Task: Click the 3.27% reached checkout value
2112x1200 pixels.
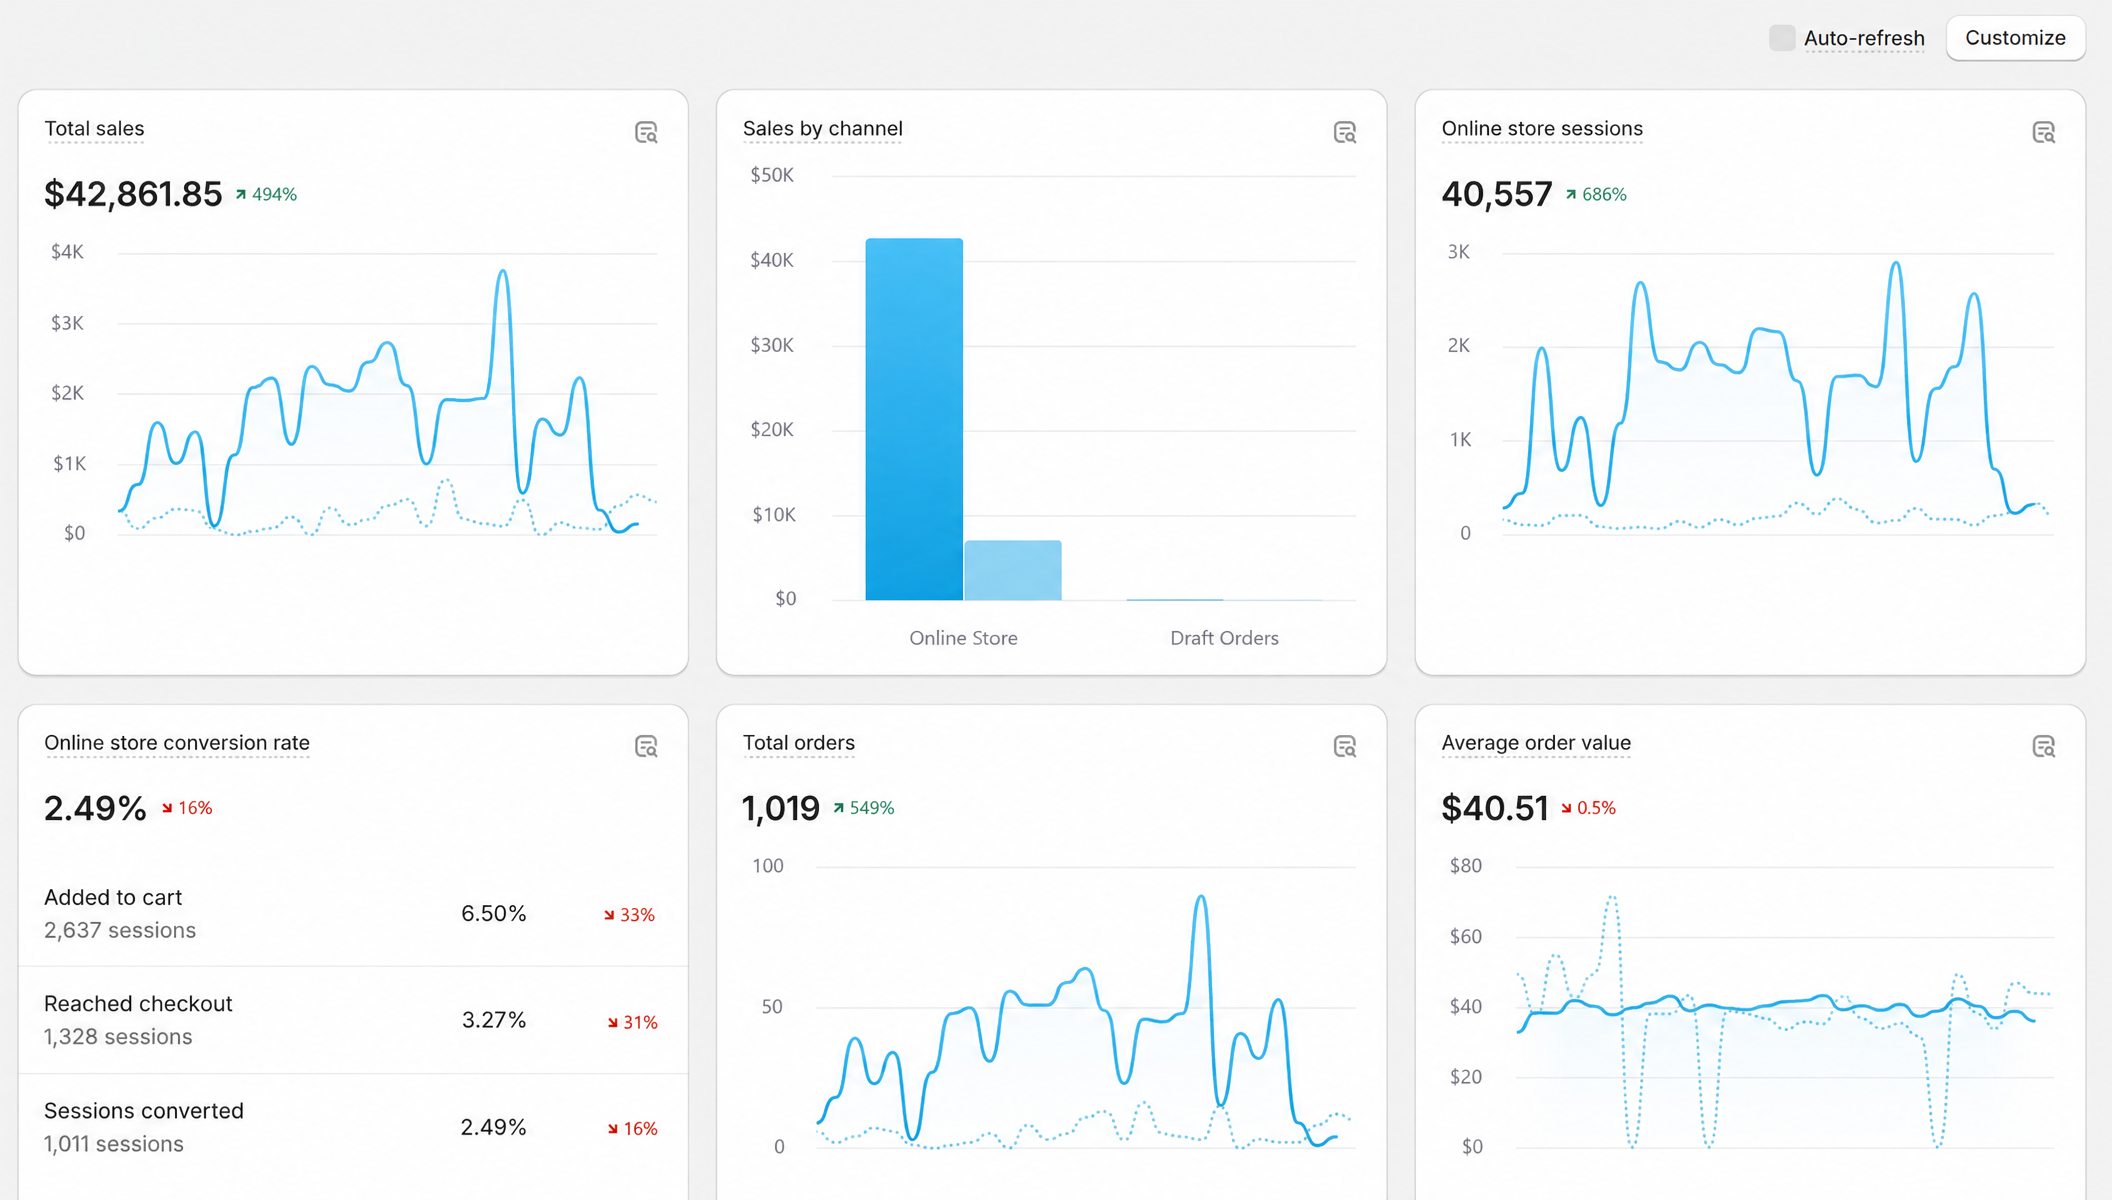Action: tap(493, 1020)
